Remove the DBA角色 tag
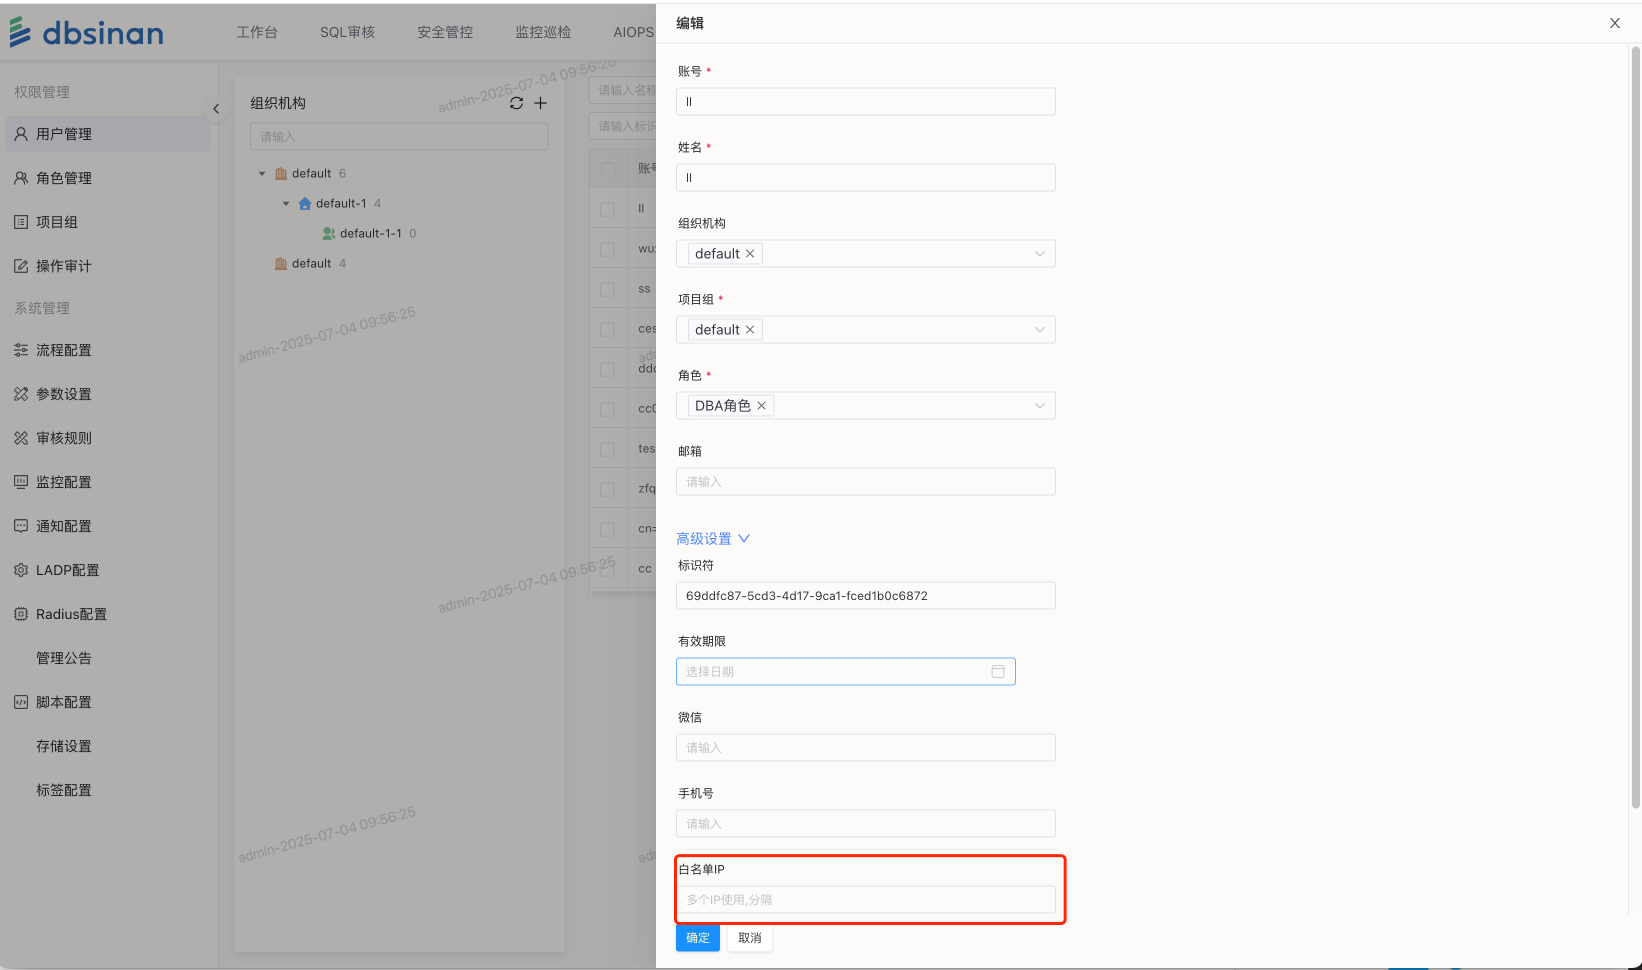The image size is (1642, 970). click(x=762, y=406)
